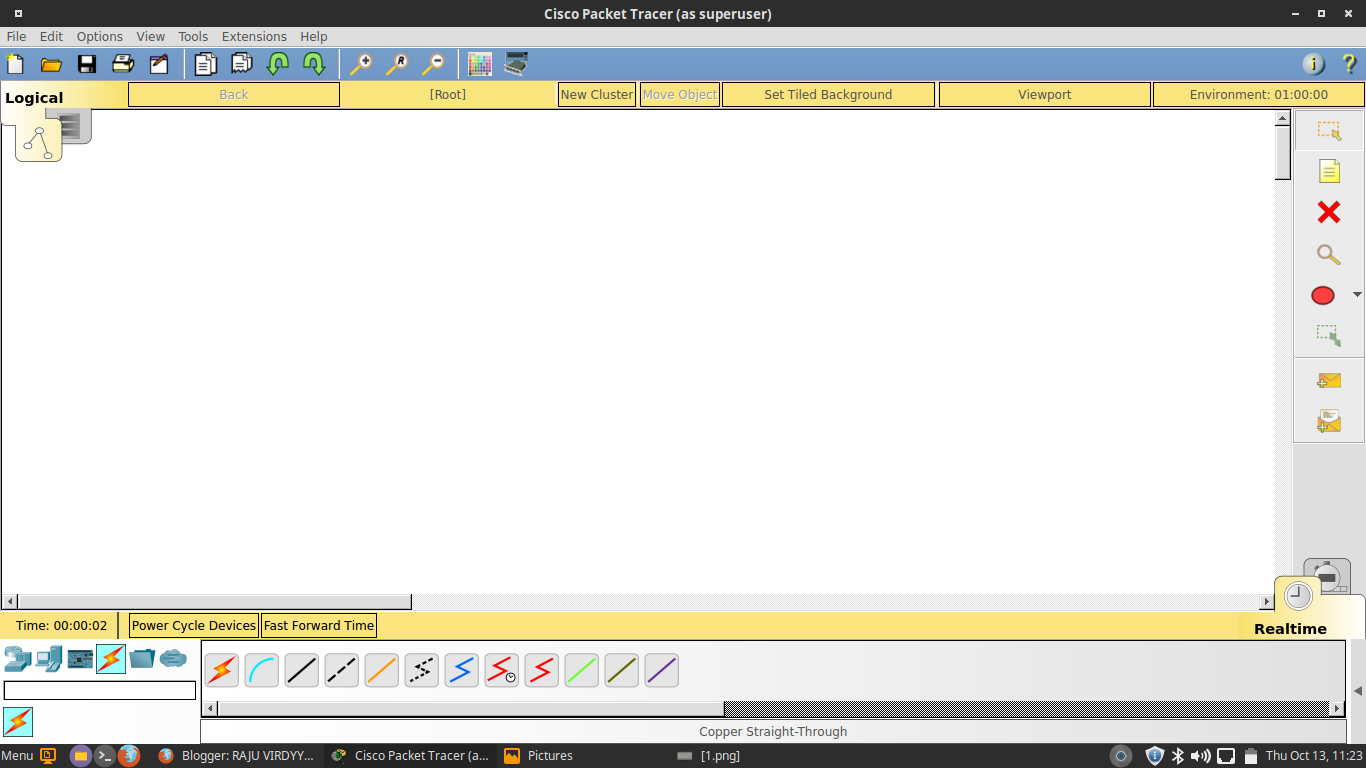1366x768 pixels.
Task: Pick the Place Note tool
Action: click(1329, 172)
